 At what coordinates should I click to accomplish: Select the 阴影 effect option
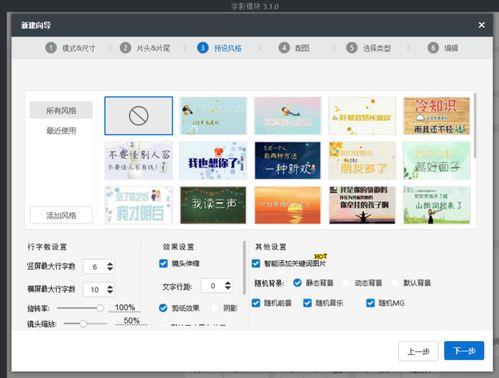pyautogui.click(x=215, y=308)
